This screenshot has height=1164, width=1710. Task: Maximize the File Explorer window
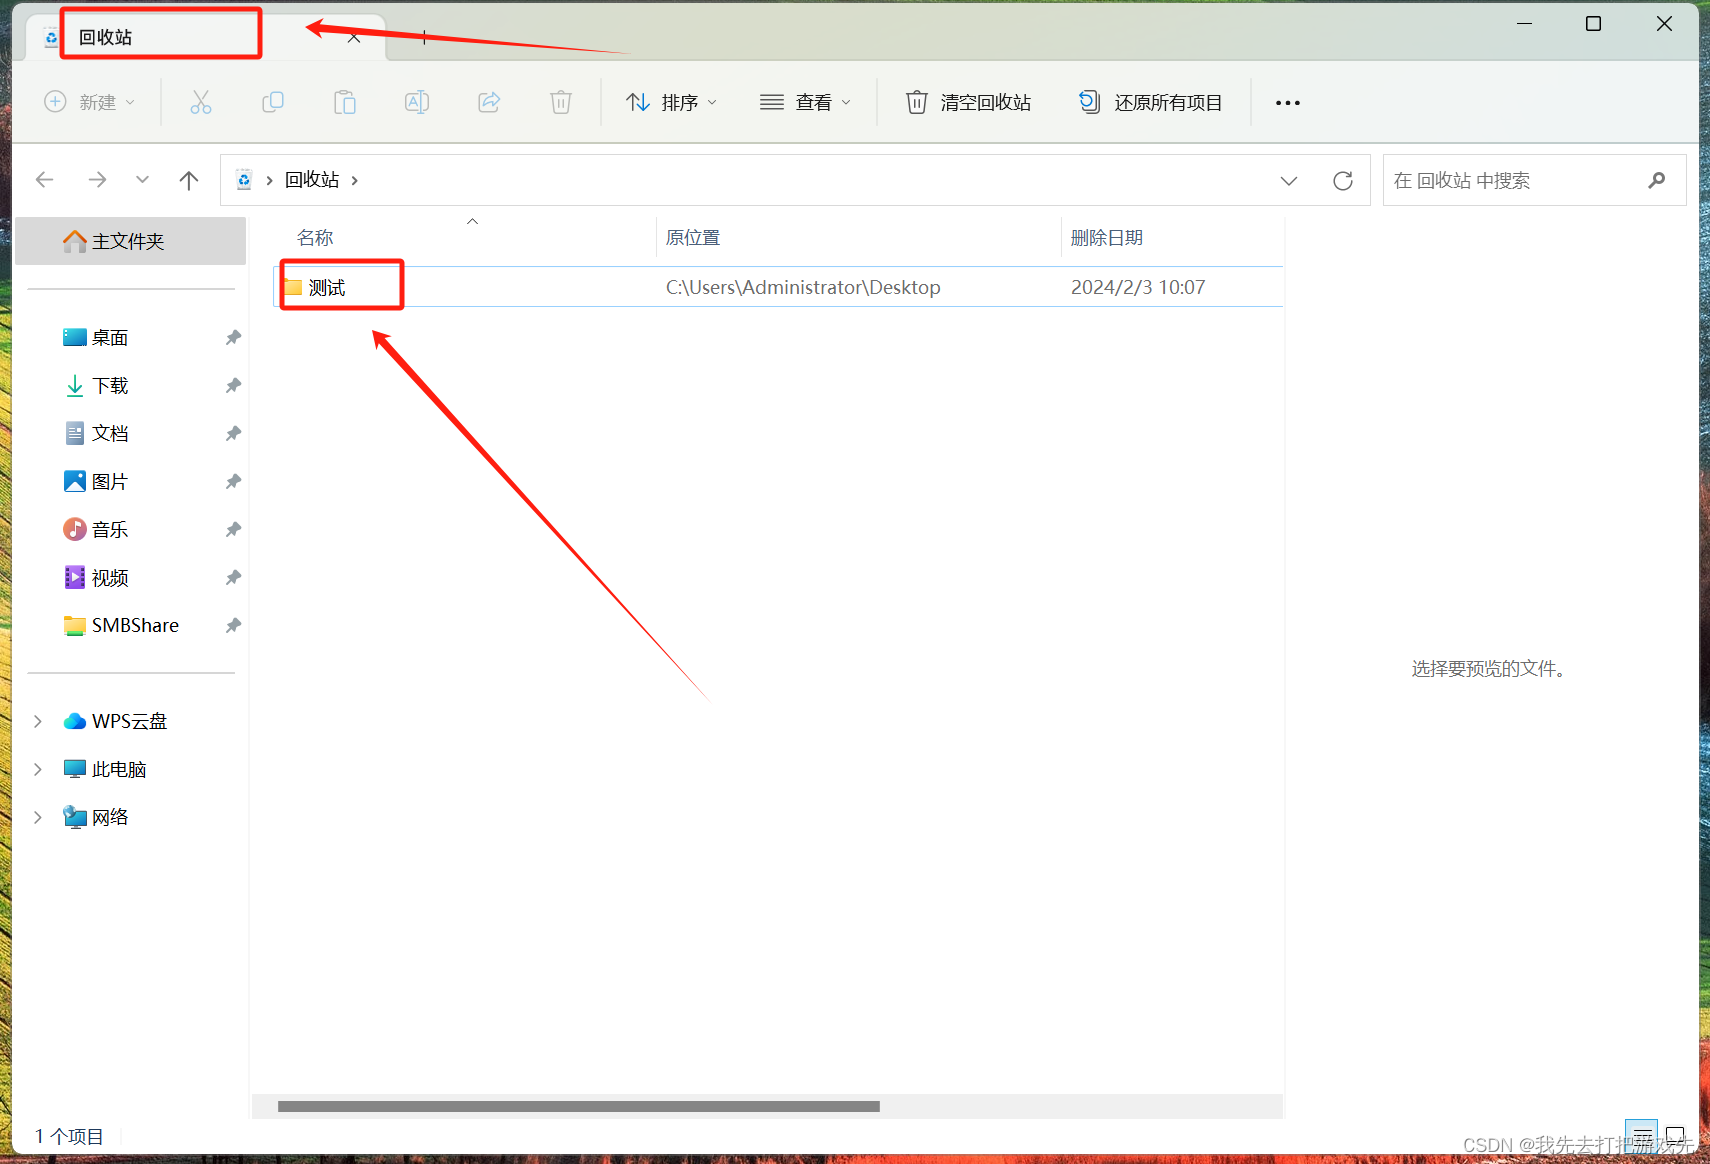(1594, 23)
